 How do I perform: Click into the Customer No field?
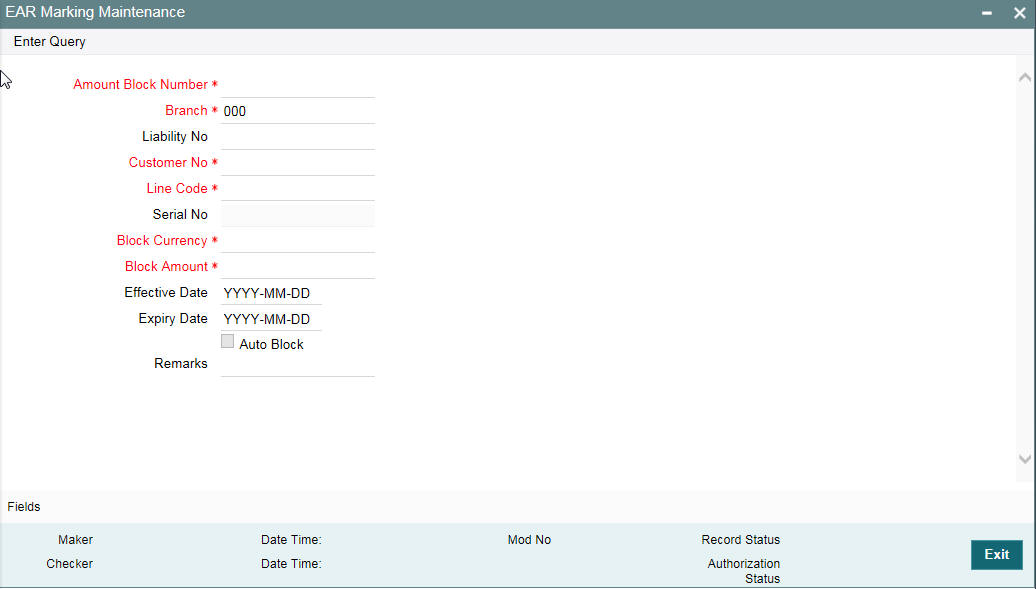(x=297, y=163)
